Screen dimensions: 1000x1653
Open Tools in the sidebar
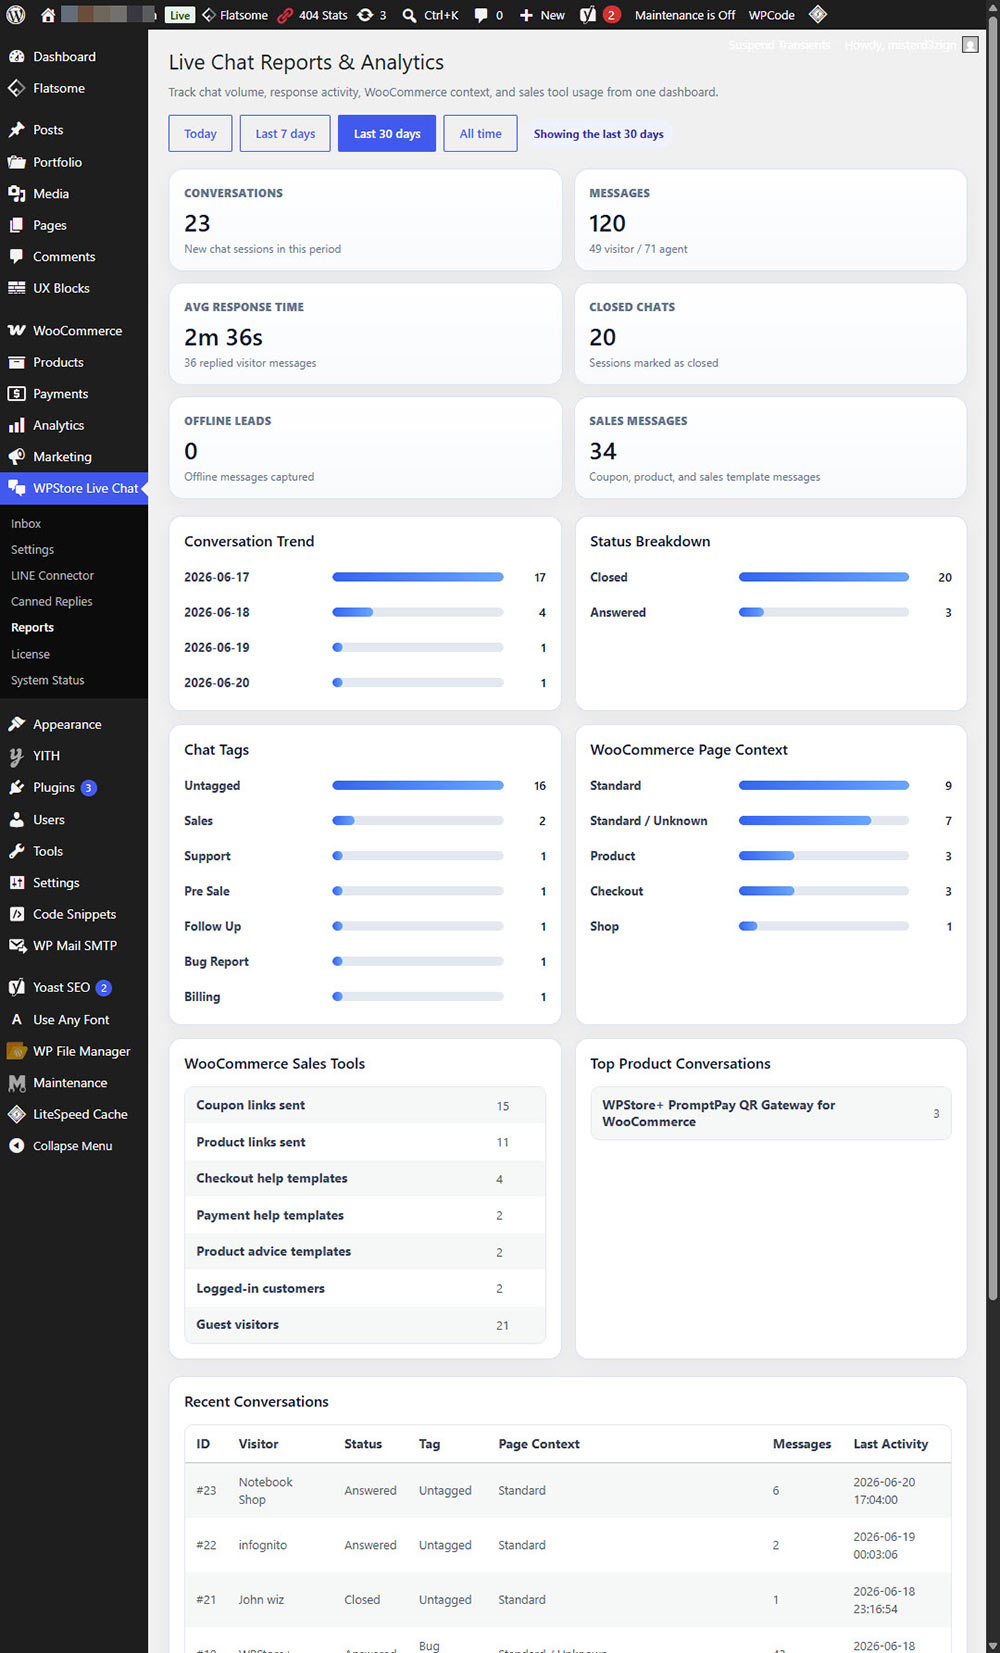(x=74, y=851)
